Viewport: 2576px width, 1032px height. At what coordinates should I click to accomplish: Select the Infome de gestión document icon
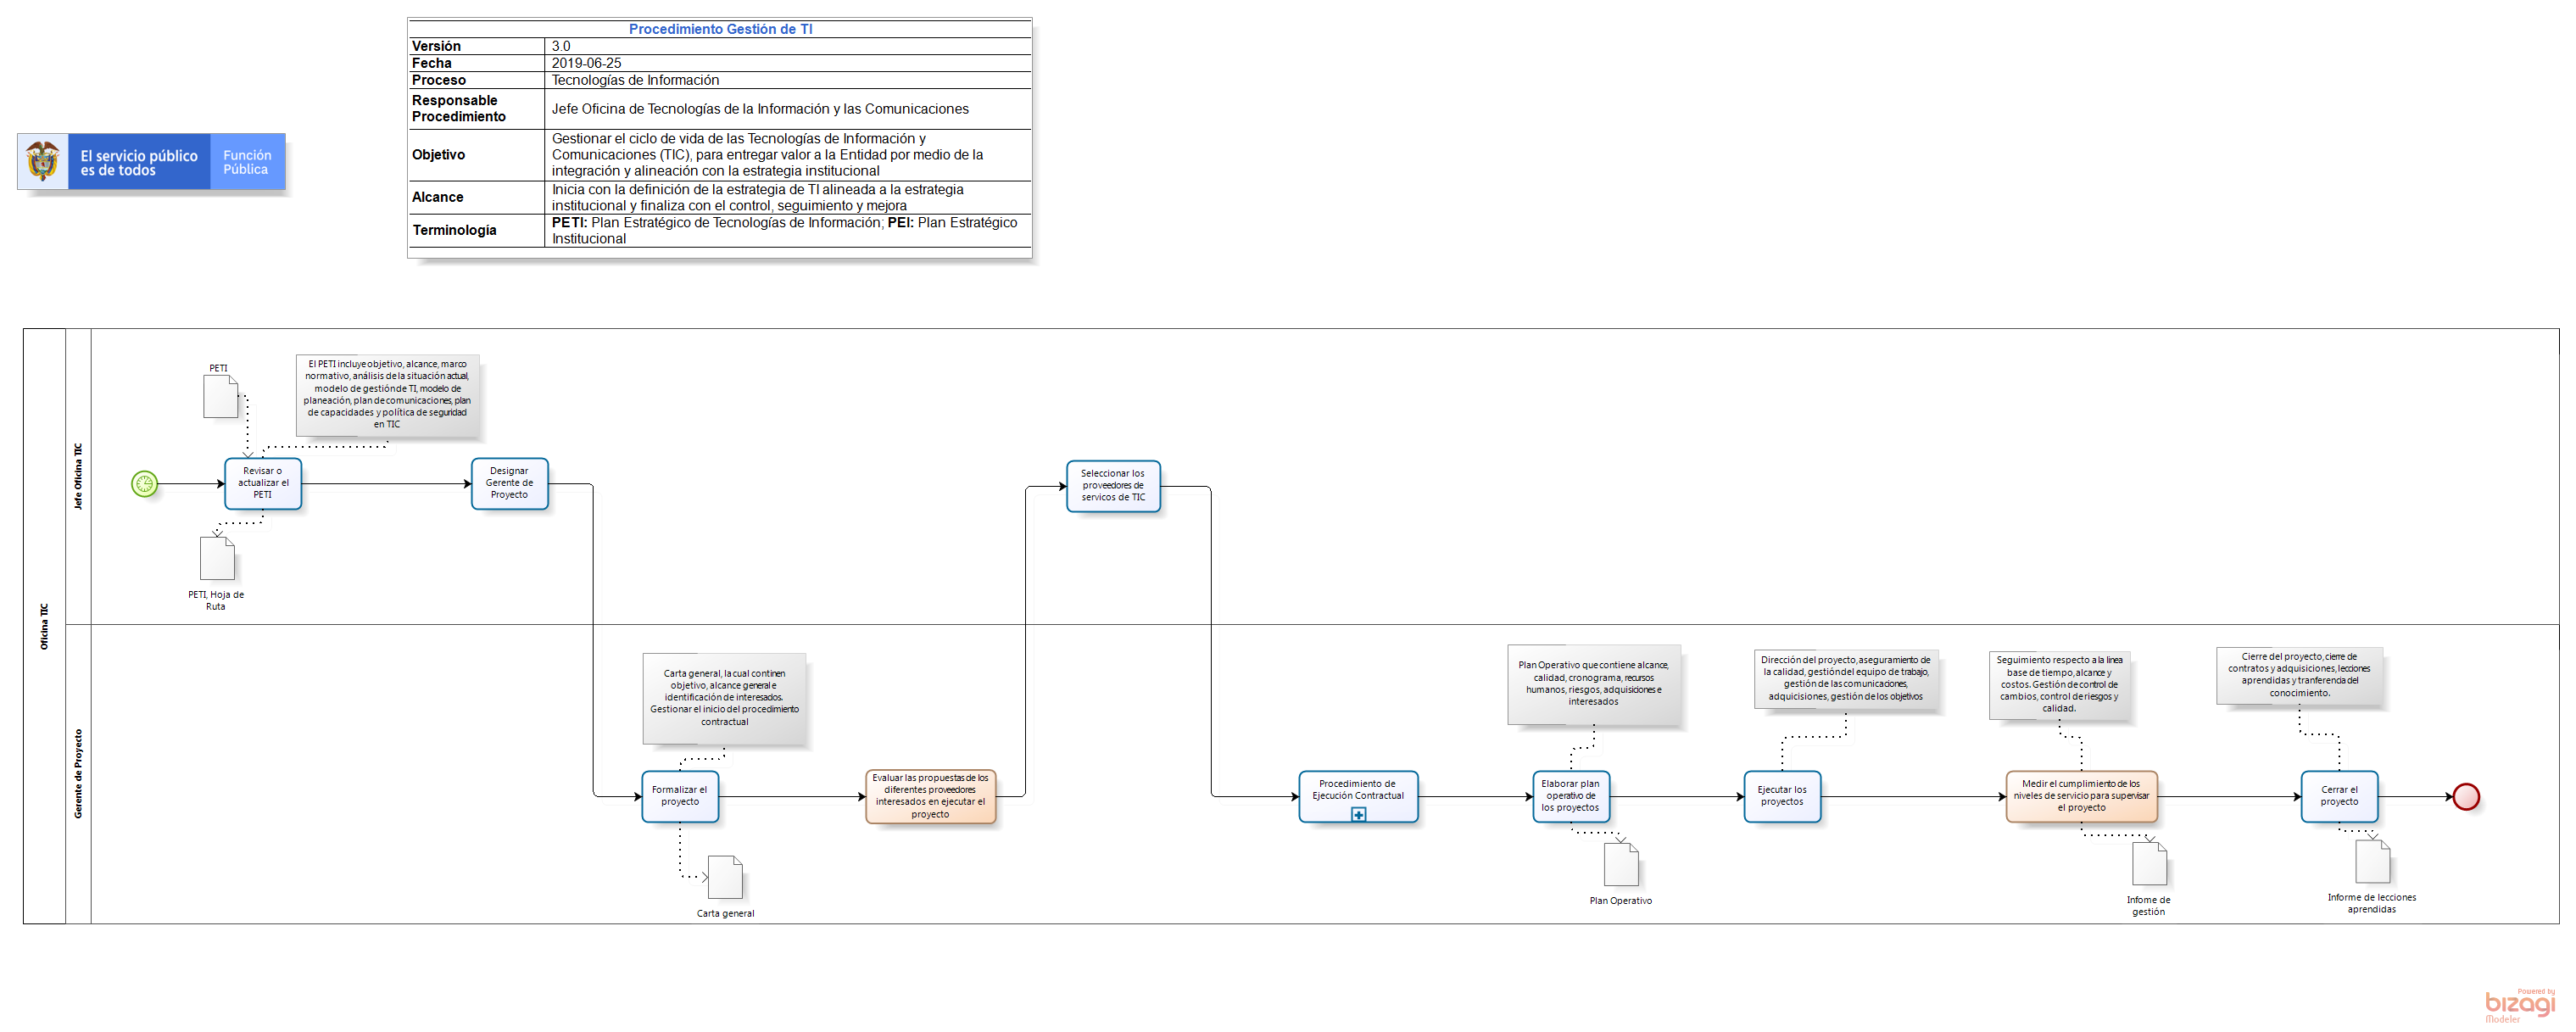coord(2149,863)
